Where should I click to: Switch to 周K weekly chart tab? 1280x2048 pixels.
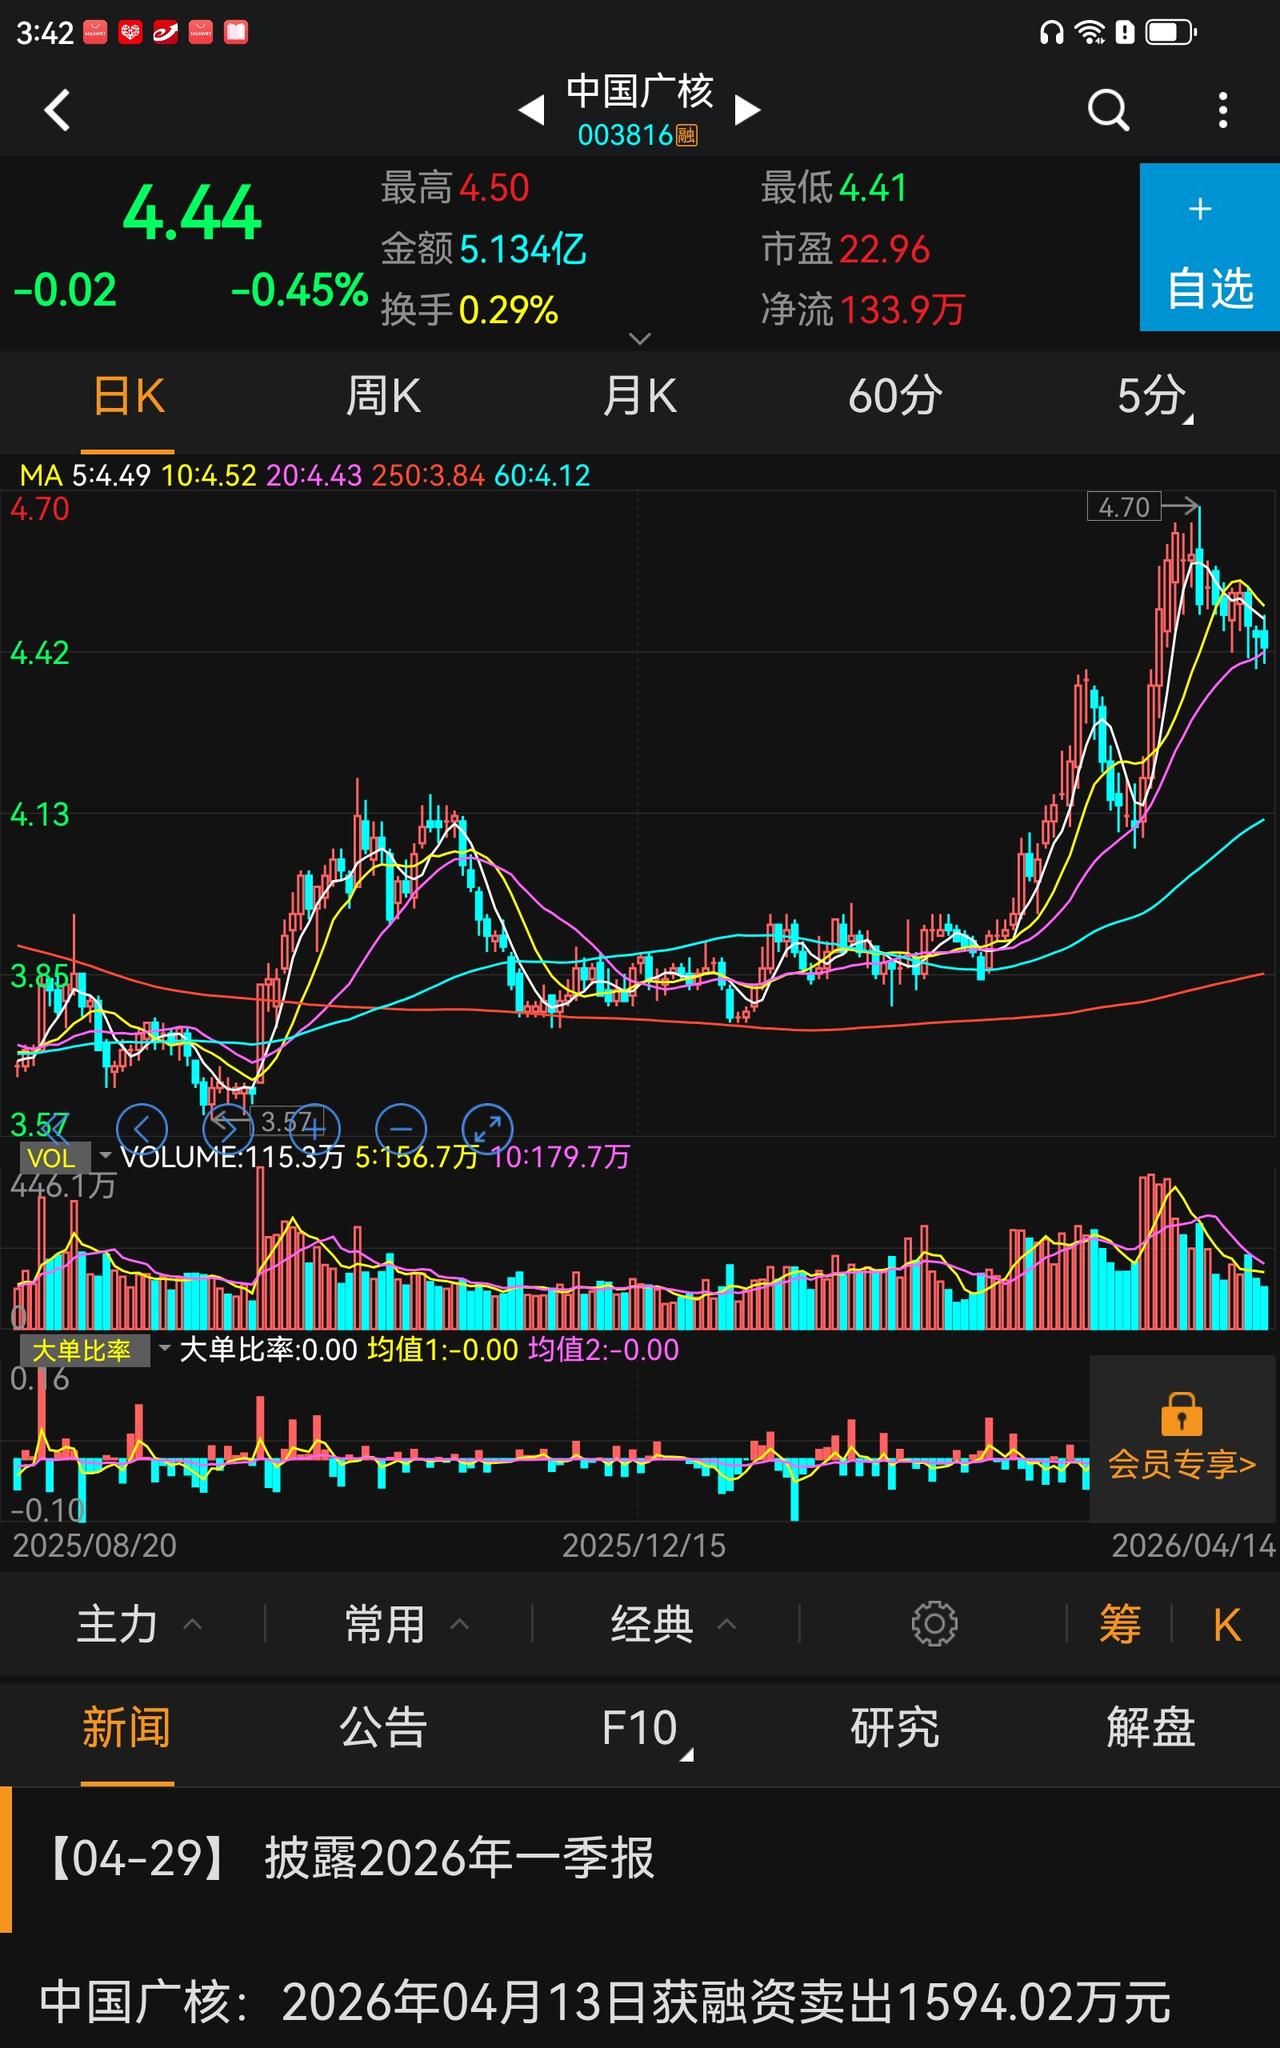[x=383, y=397]
